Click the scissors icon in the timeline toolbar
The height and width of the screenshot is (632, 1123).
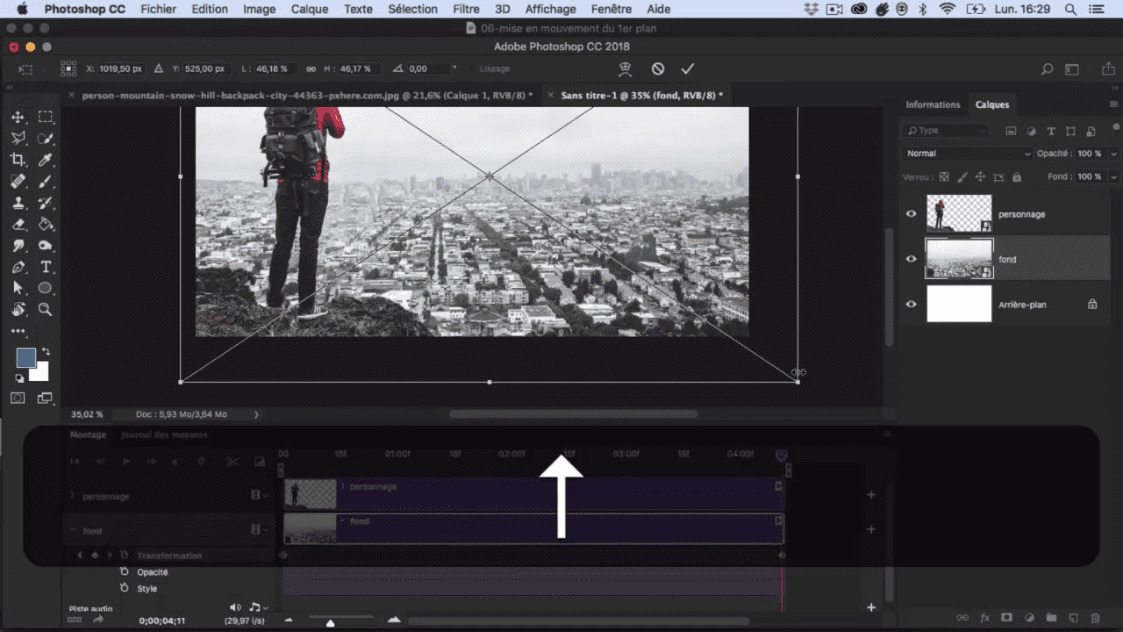coord(233,461)
